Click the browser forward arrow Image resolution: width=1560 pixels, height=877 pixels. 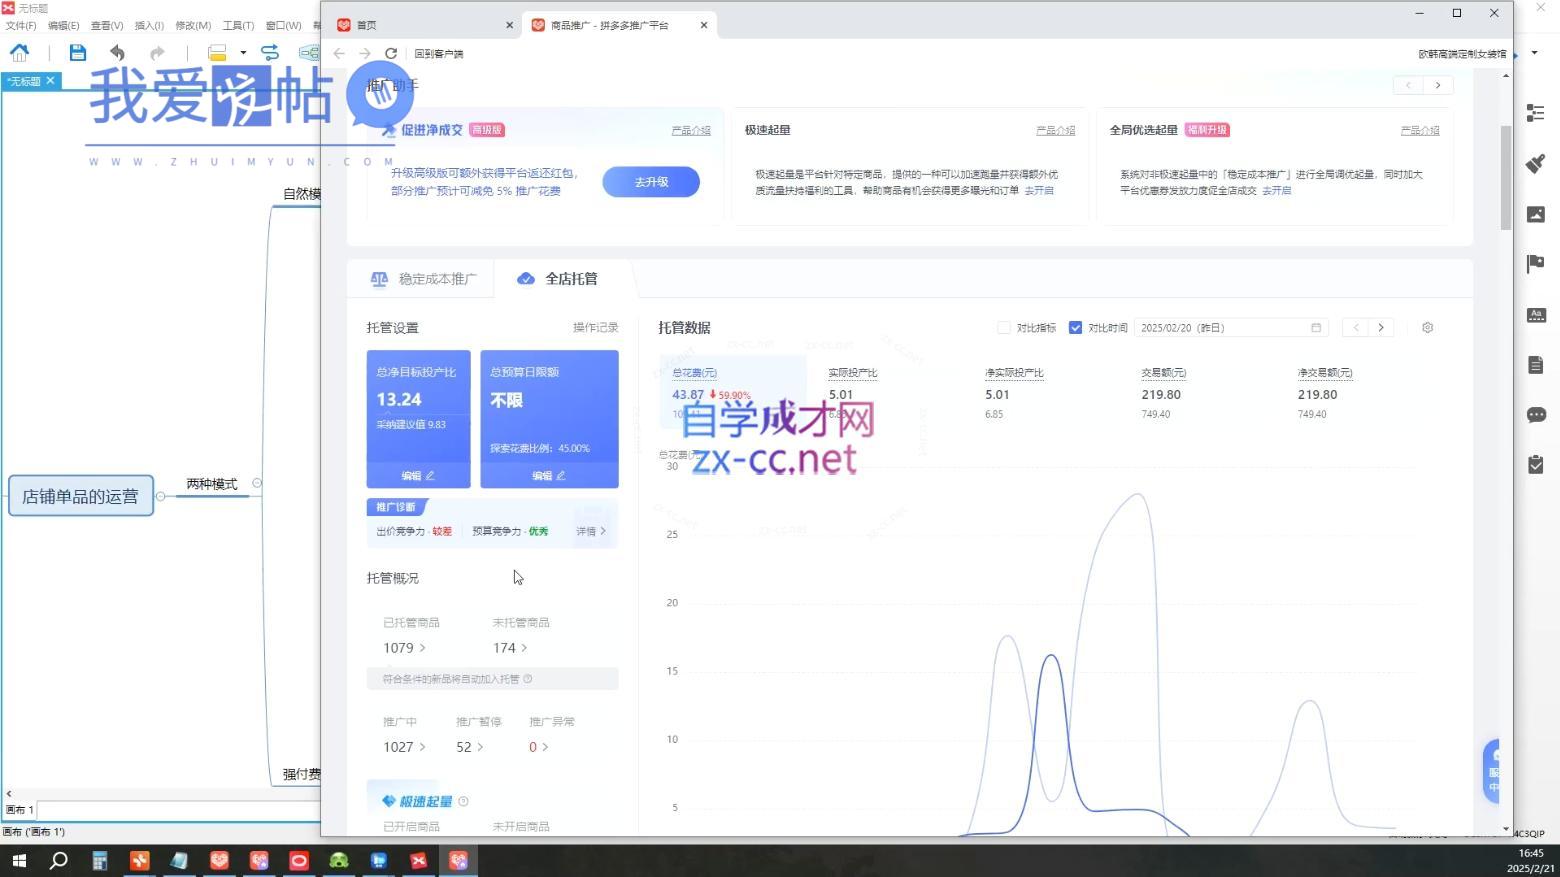pyautogui.click(x=365, y=53)
